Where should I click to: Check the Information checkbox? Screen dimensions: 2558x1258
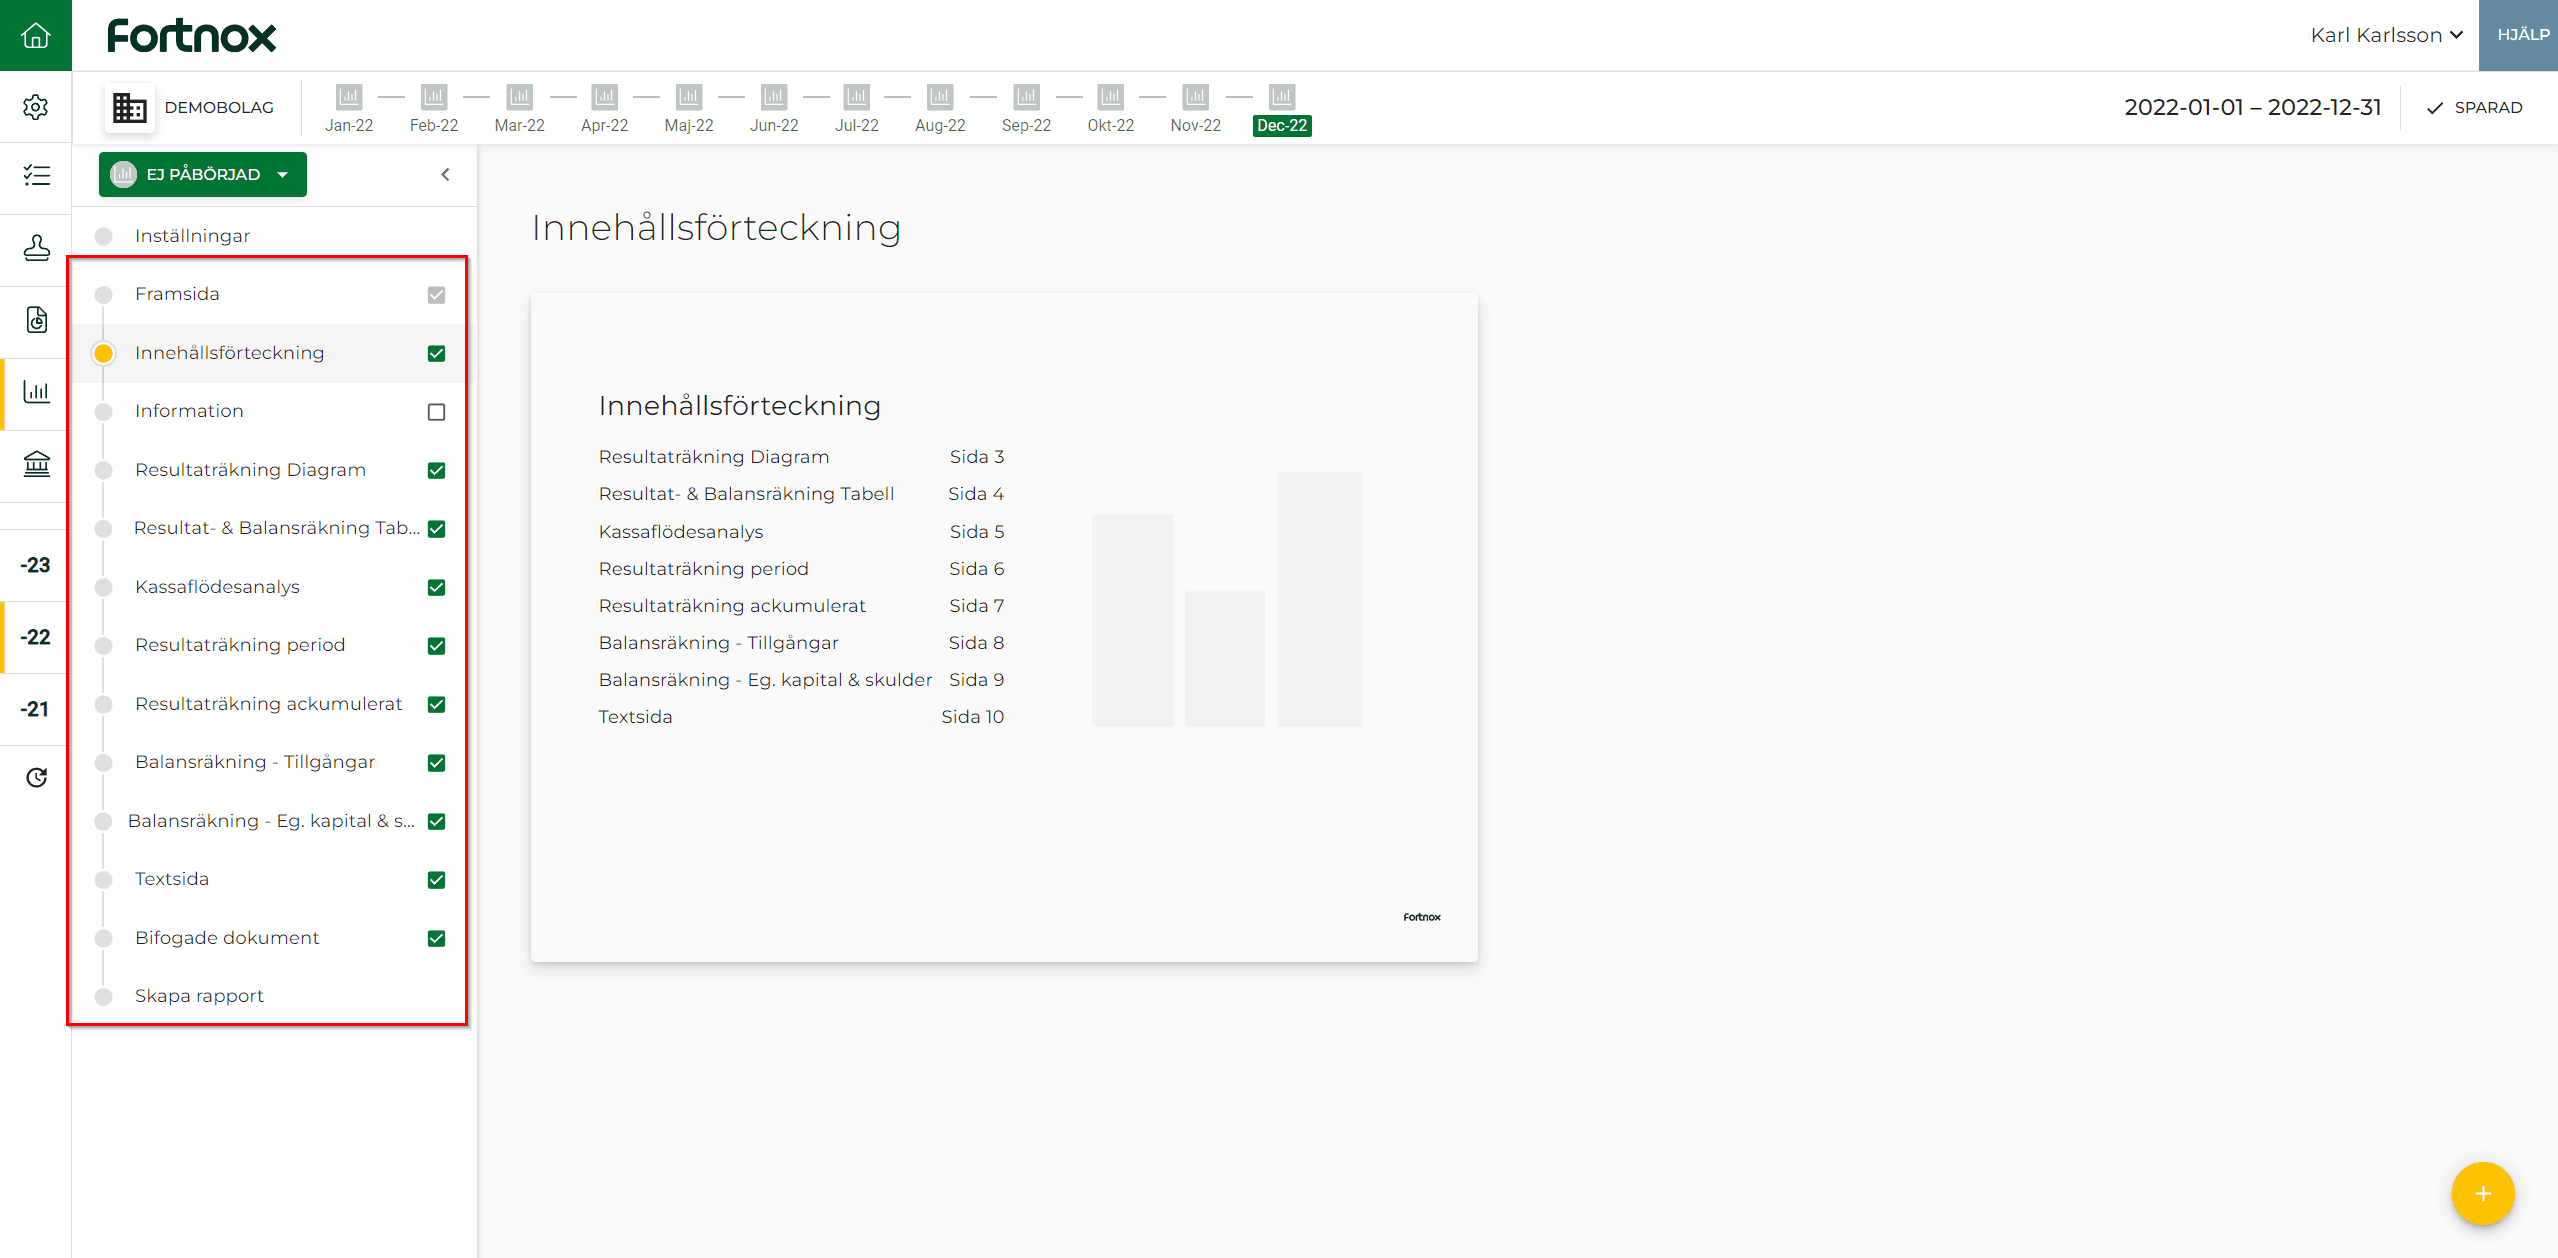(x=436, y=412)
